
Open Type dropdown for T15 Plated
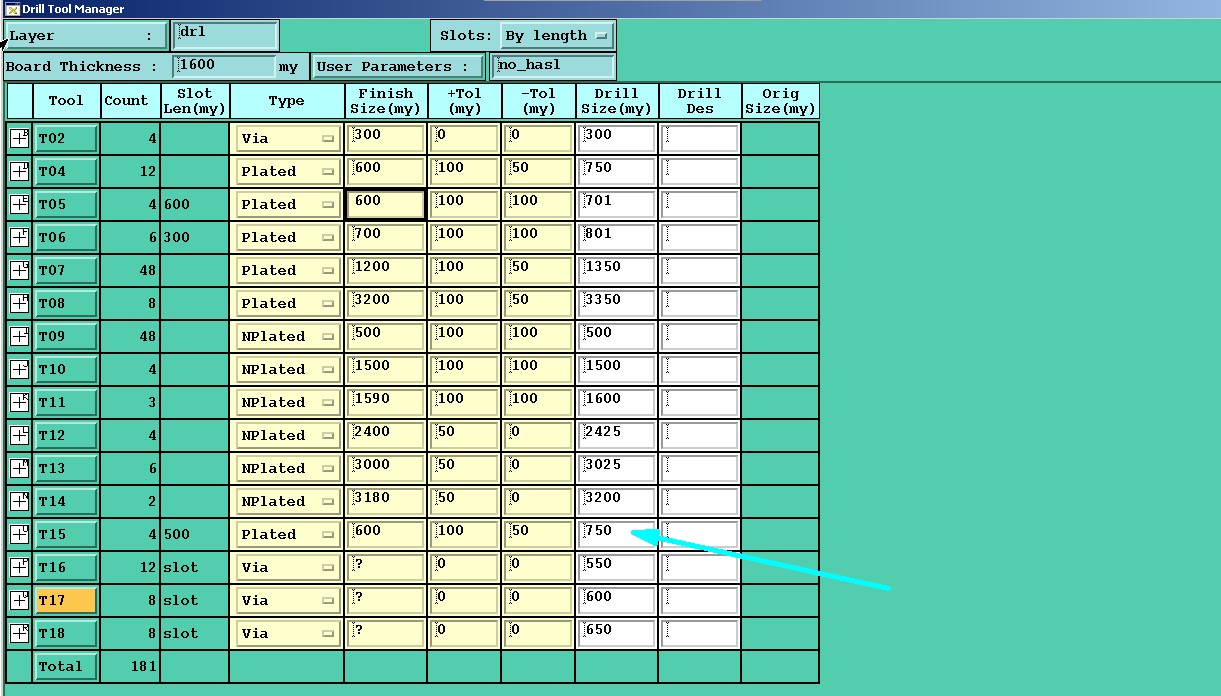point(288,534)
